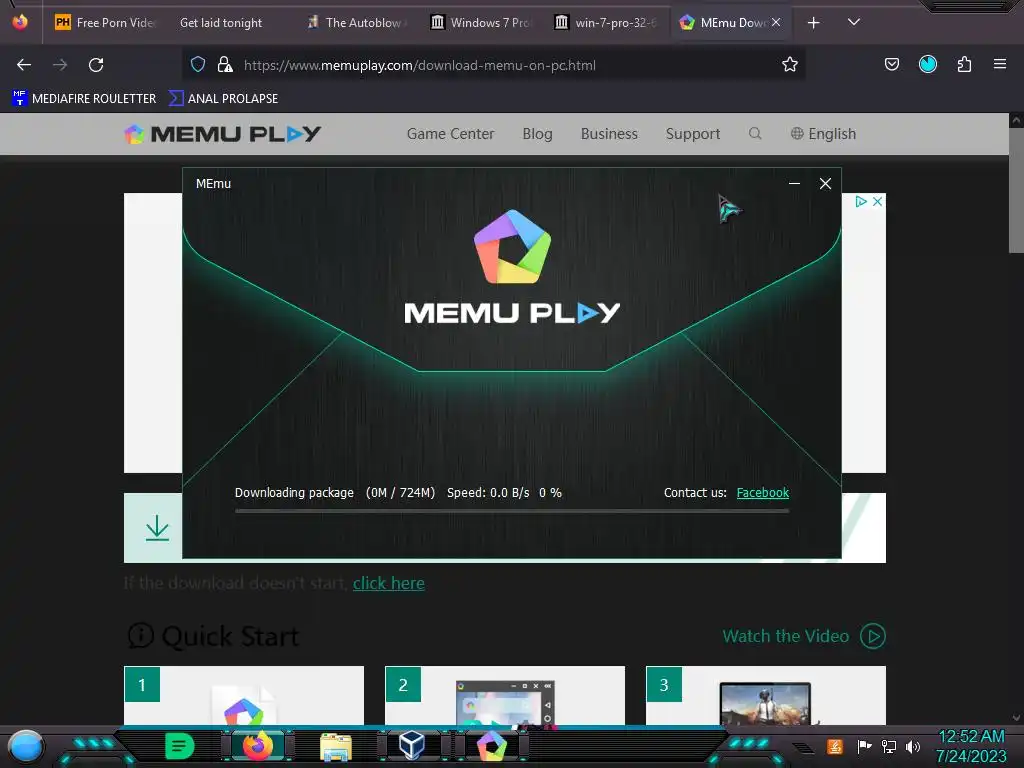Screen dimensions: 1024x768
Task: Click the AdChoices triangle icon
Action: [861, 201]
